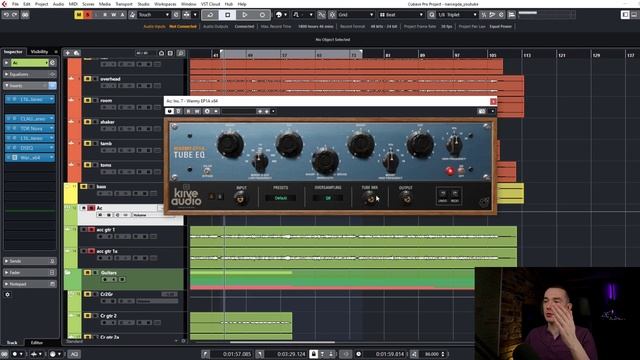Deactivate all solo states with red S
The image size is (640, 360).
click(x=87, y=15)
